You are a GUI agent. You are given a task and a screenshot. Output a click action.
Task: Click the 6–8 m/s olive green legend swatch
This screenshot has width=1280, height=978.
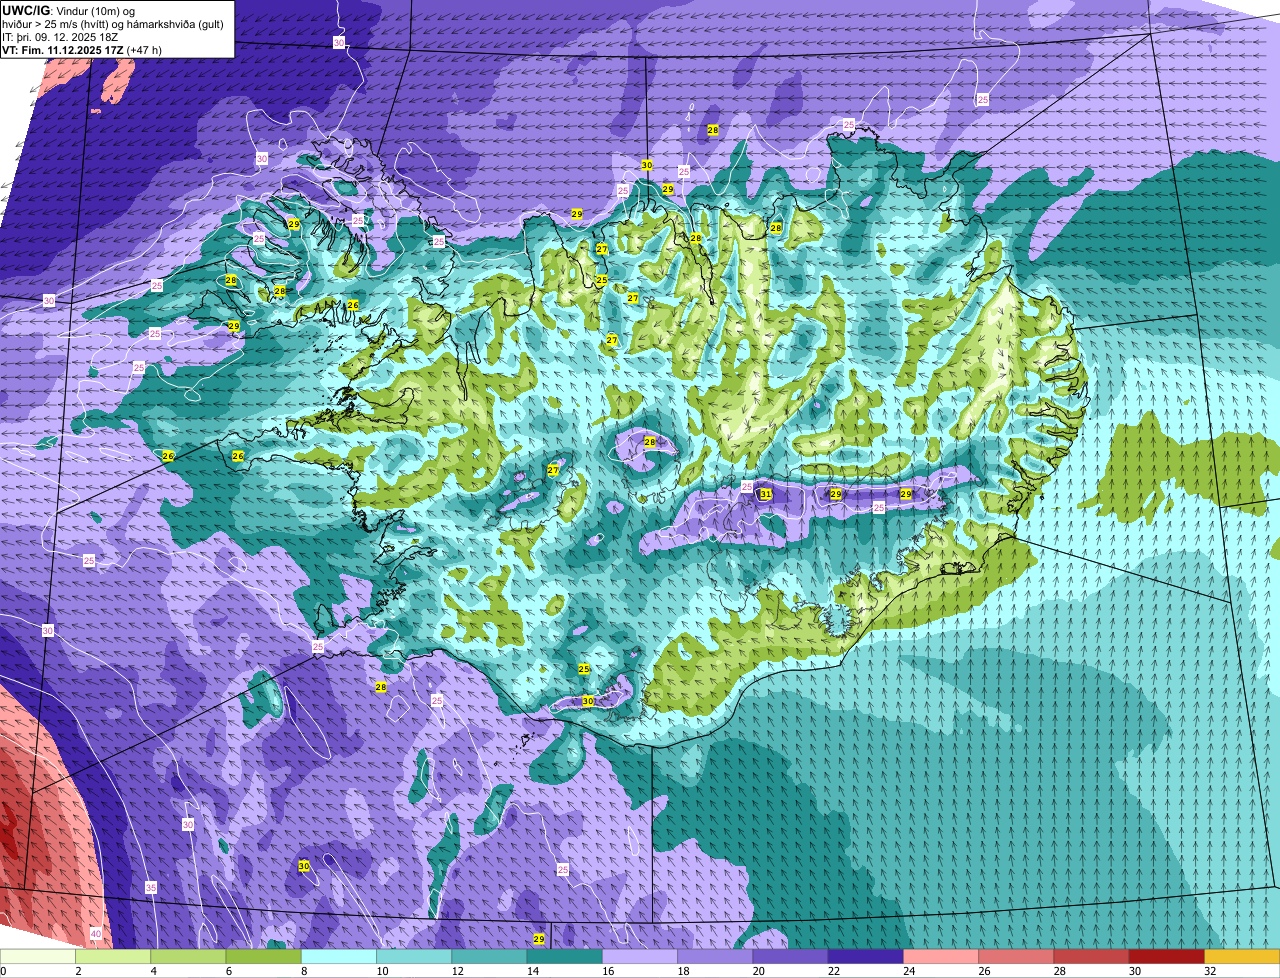(263, 957)
